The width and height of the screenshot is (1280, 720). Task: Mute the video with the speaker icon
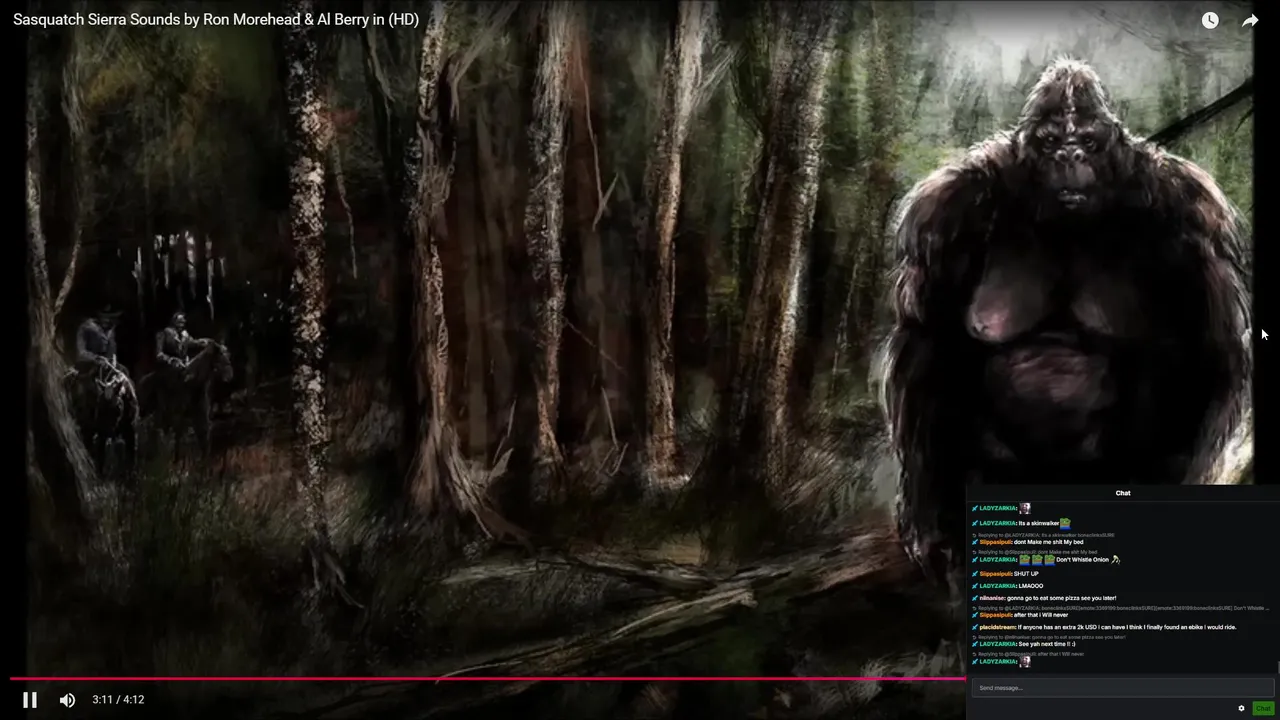(67, 700)
